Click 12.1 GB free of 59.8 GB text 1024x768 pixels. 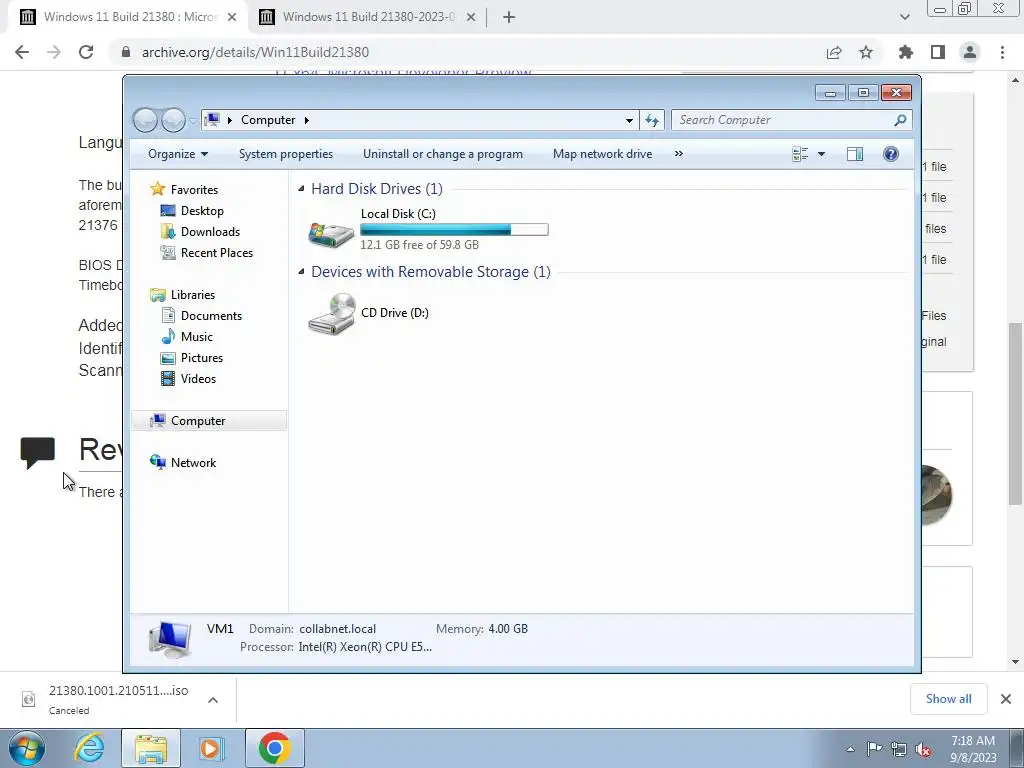coord(419,245)
